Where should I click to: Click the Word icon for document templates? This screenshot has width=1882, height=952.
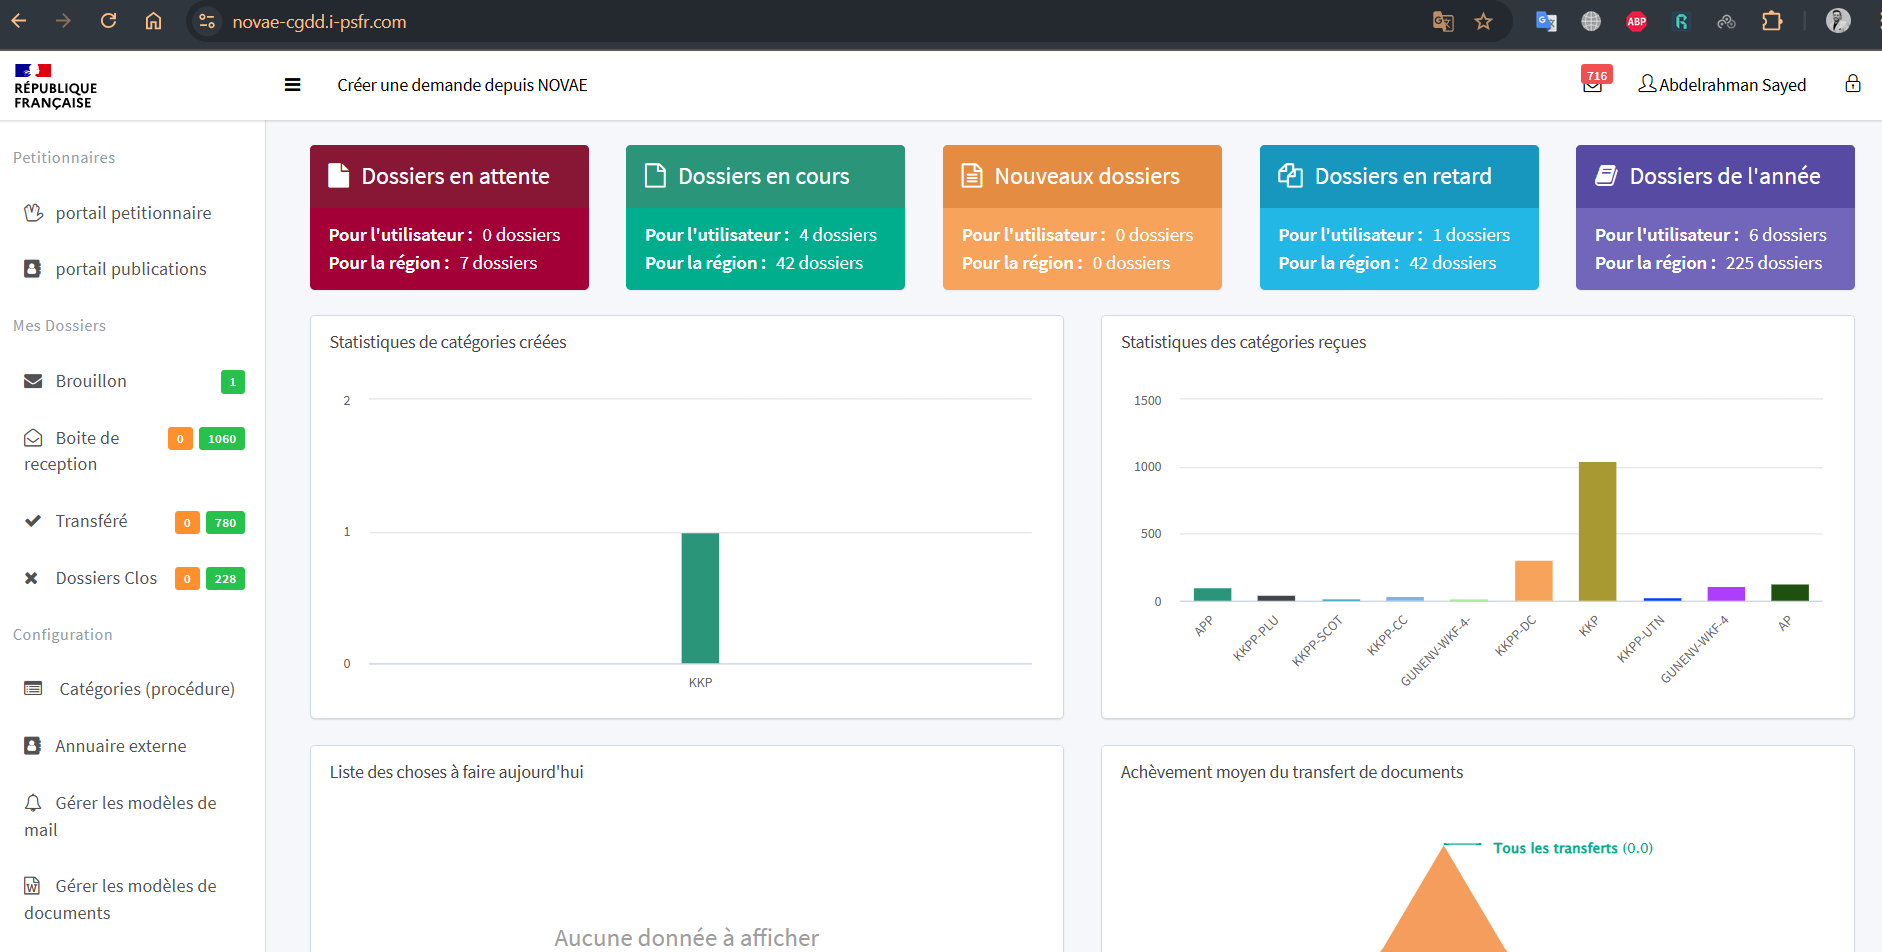pos(32,884)
